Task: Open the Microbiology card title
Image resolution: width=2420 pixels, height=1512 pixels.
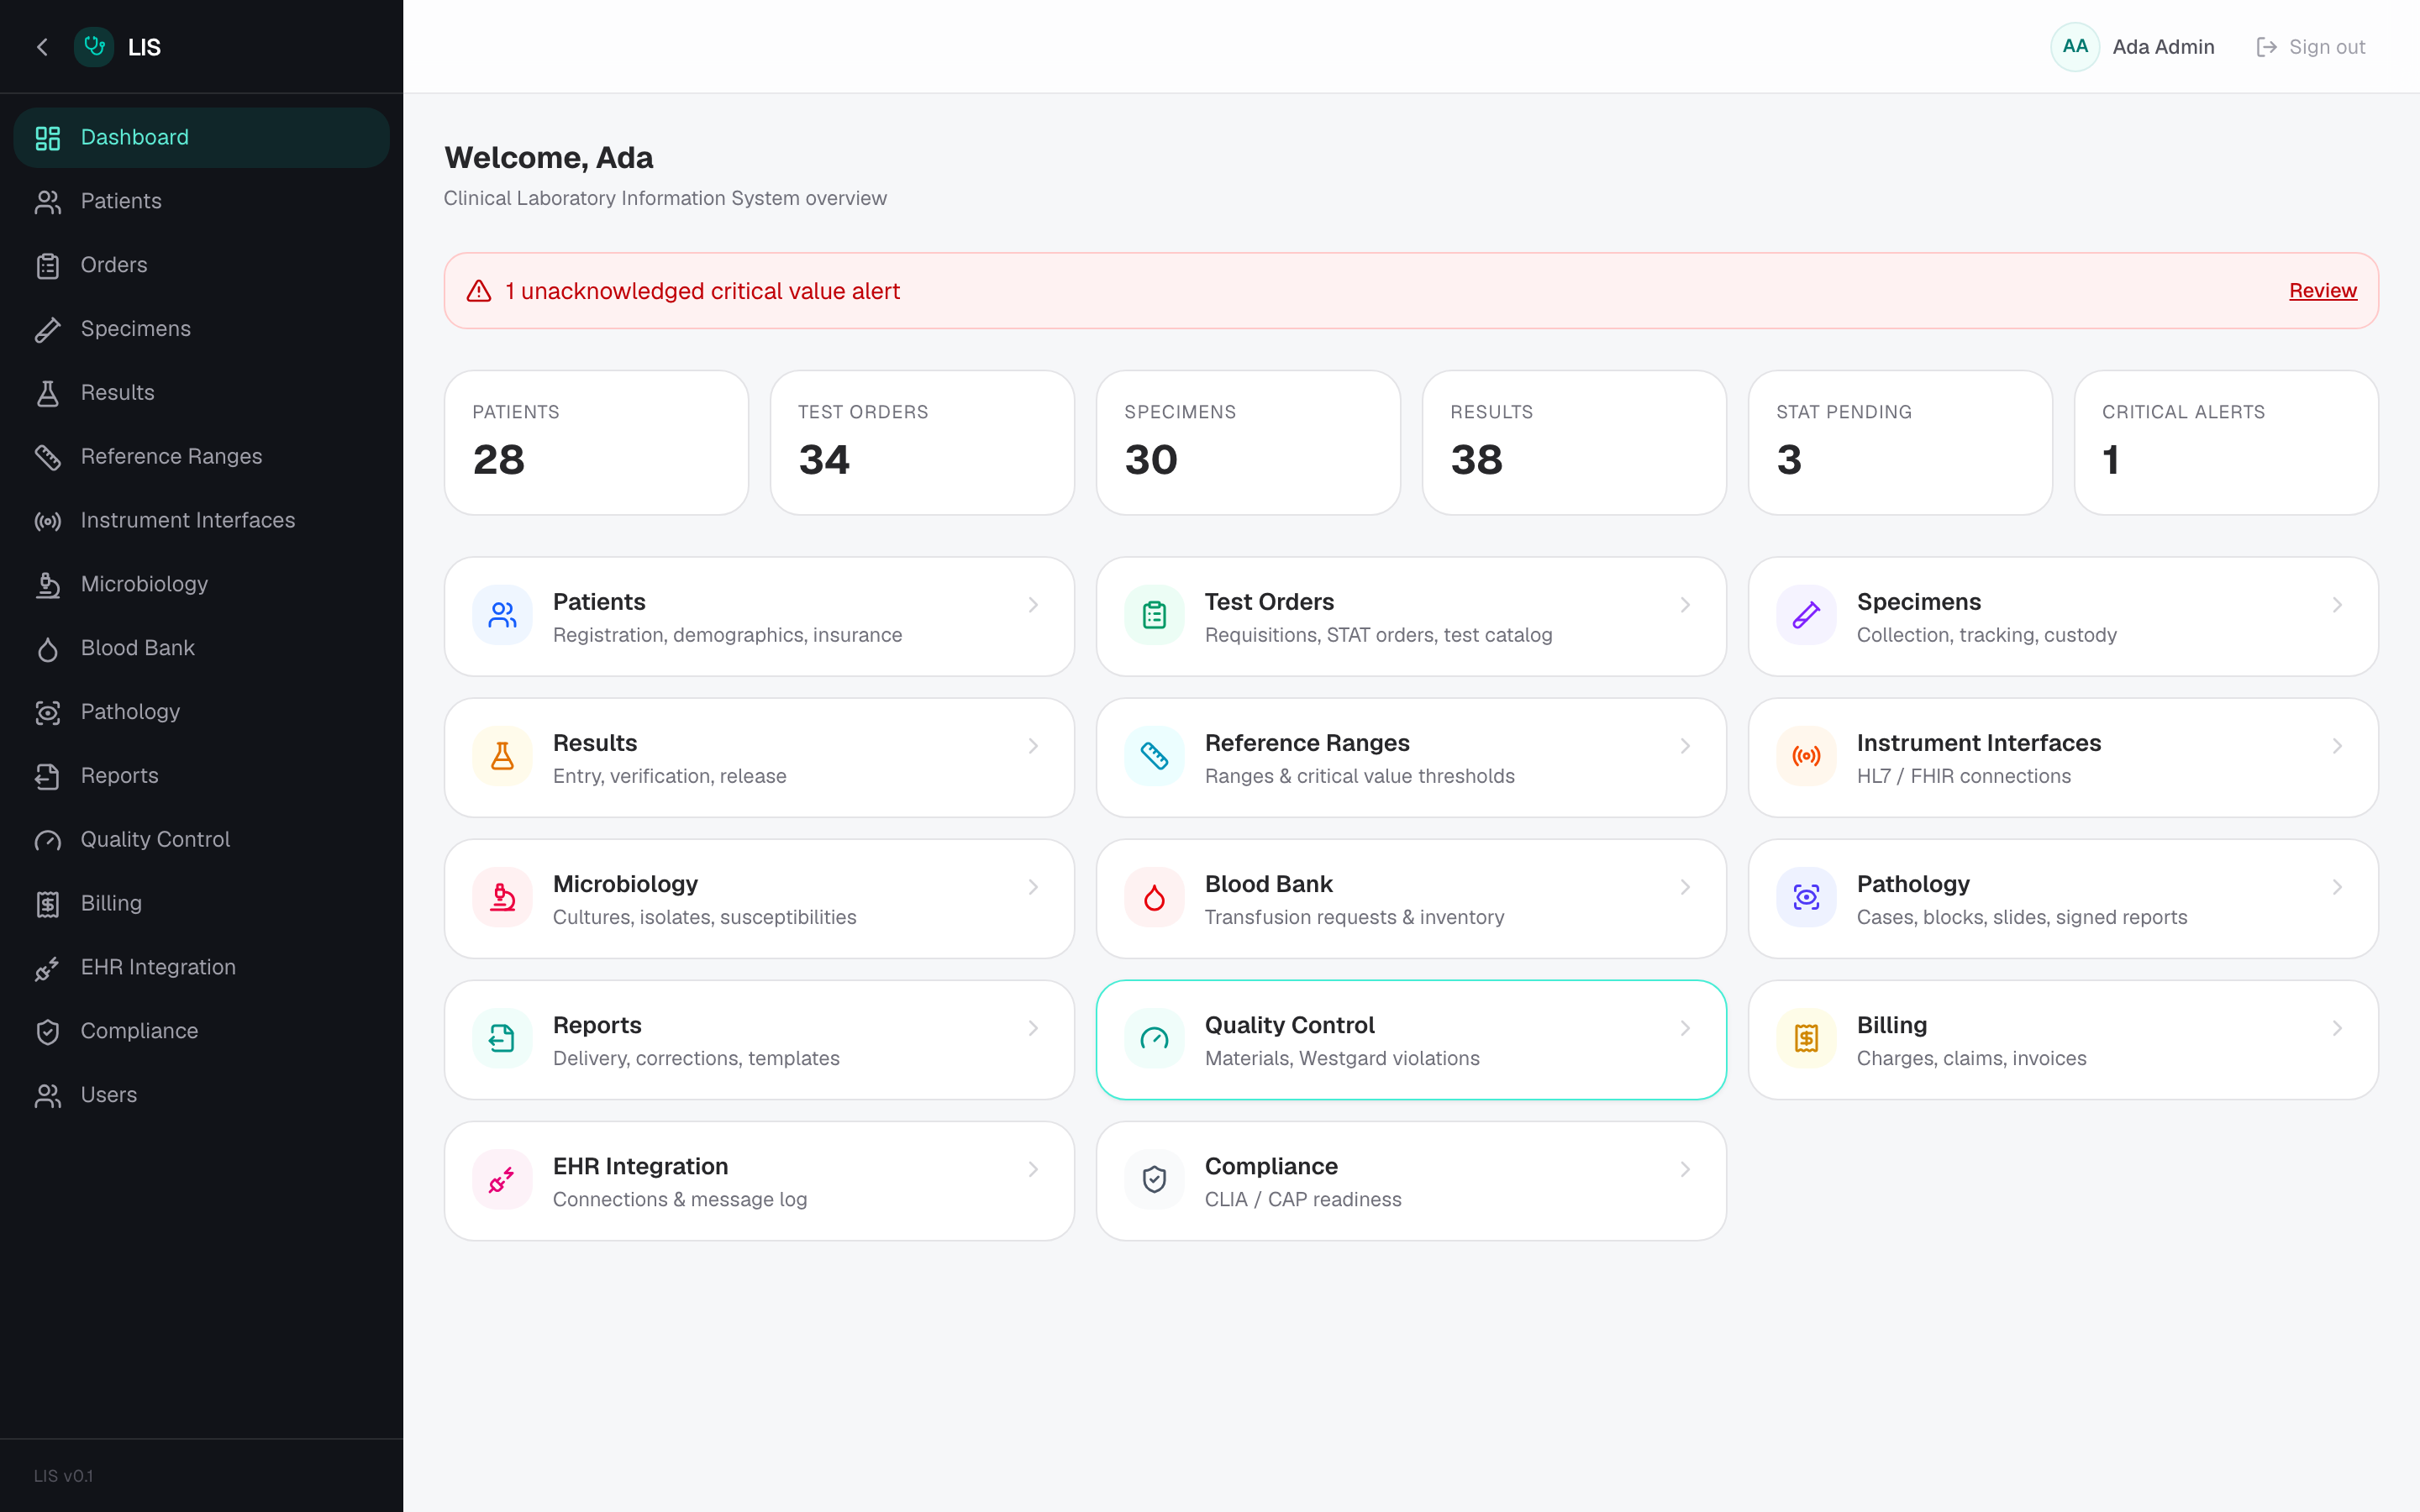Action: point(625,884)
